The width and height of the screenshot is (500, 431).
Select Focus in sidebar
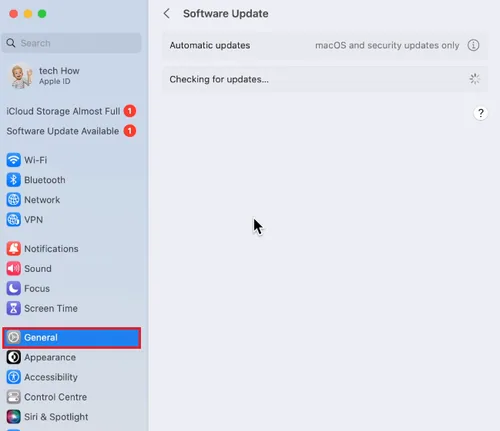click(71, 288)
